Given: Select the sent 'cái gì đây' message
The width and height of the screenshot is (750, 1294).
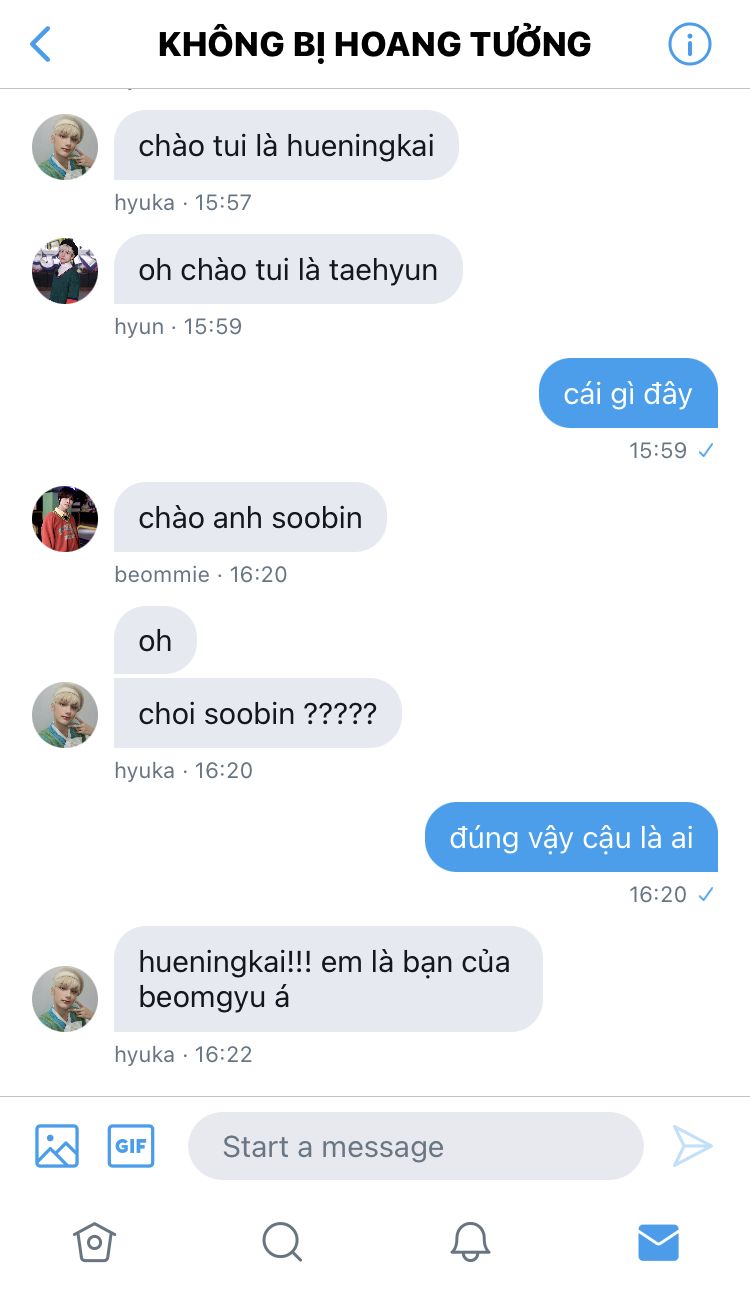Looking at the screenshot, I should (628, 393).
